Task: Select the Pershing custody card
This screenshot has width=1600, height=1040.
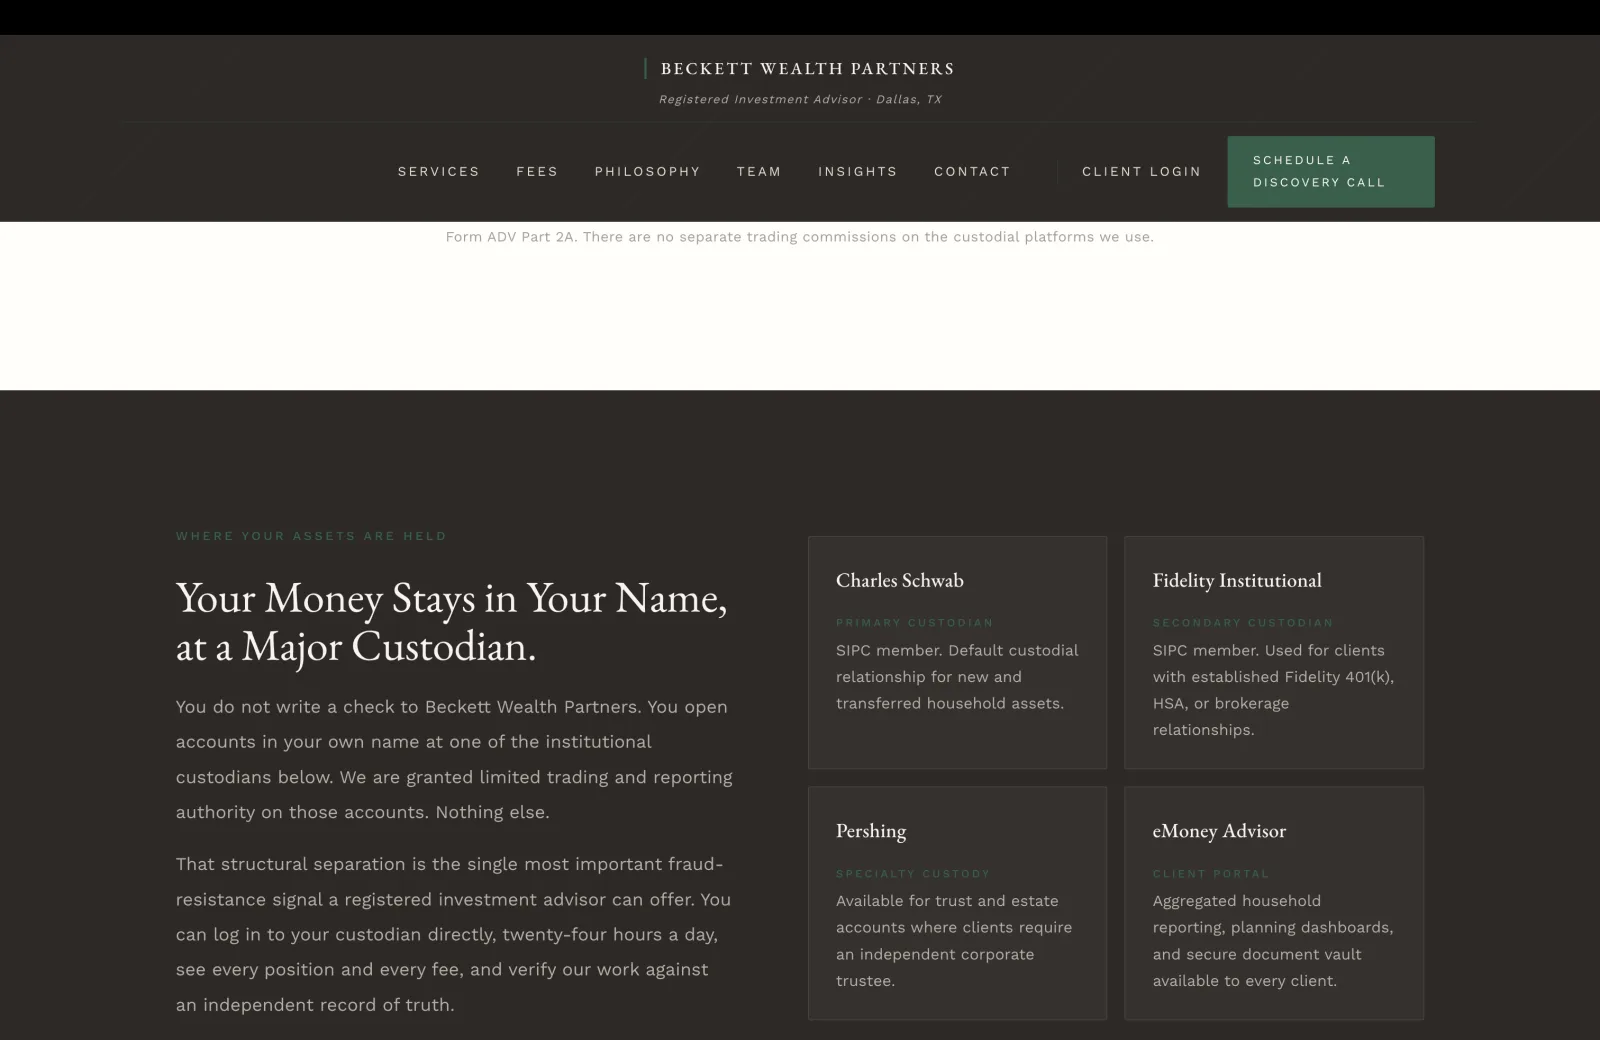Action: coord(957,903)
